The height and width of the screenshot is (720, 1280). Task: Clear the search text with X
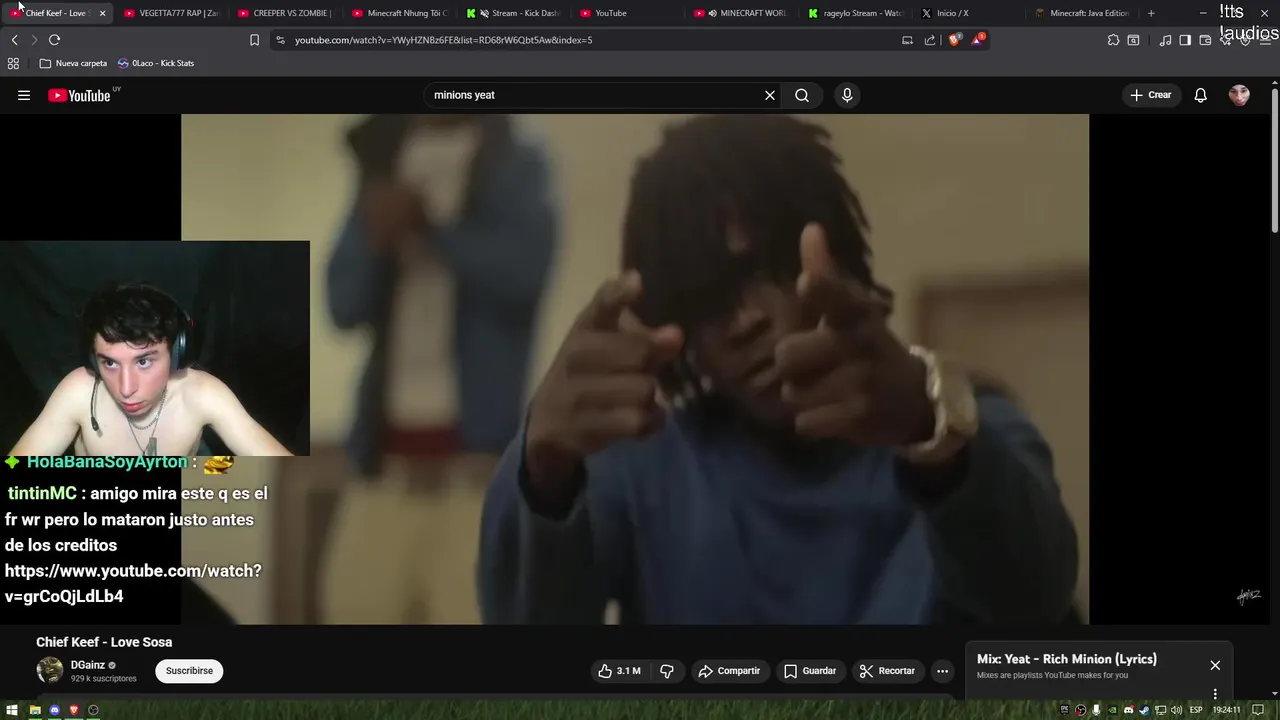coord(770,95)
